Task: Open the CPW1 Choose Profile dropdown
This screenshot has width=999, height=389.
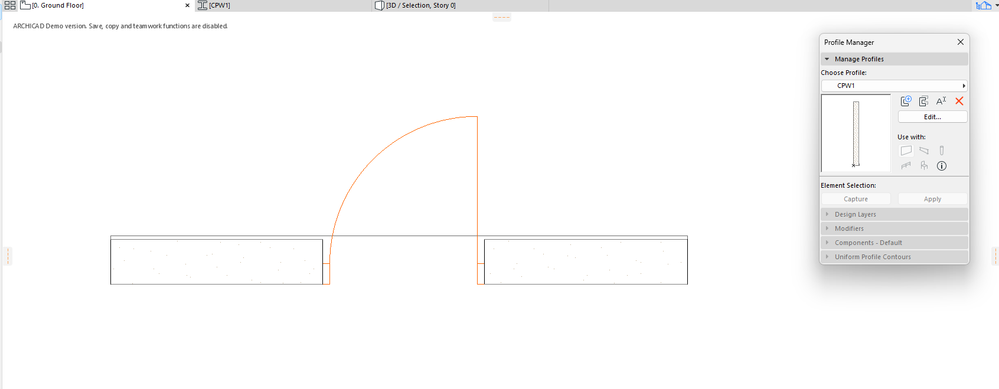Action: [x=894, y=85]
